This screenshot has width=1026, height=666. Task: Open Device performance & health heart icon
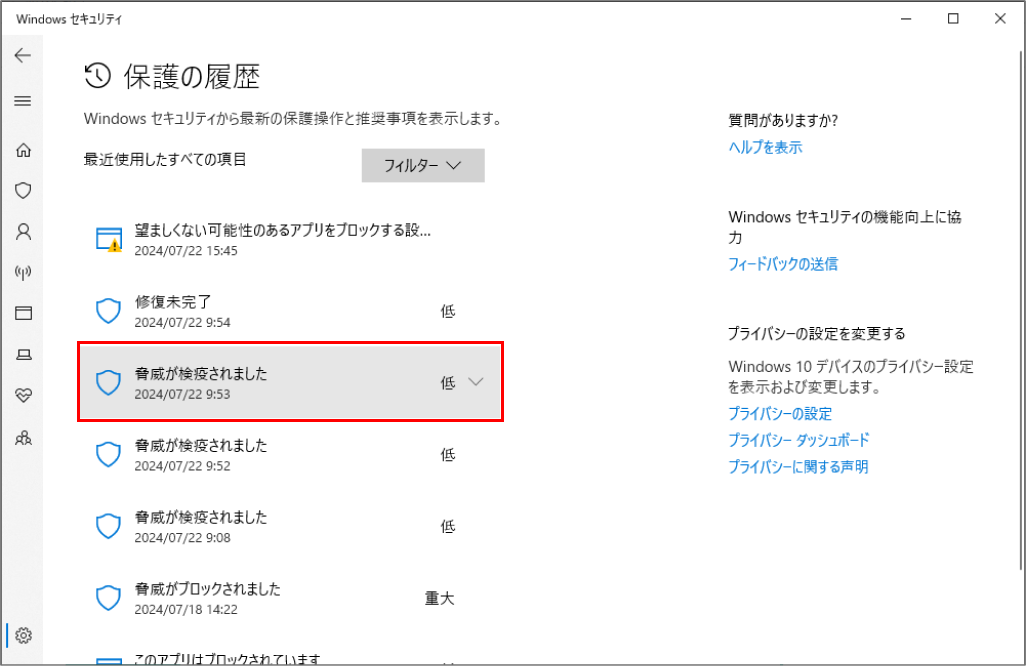[24, 395]
